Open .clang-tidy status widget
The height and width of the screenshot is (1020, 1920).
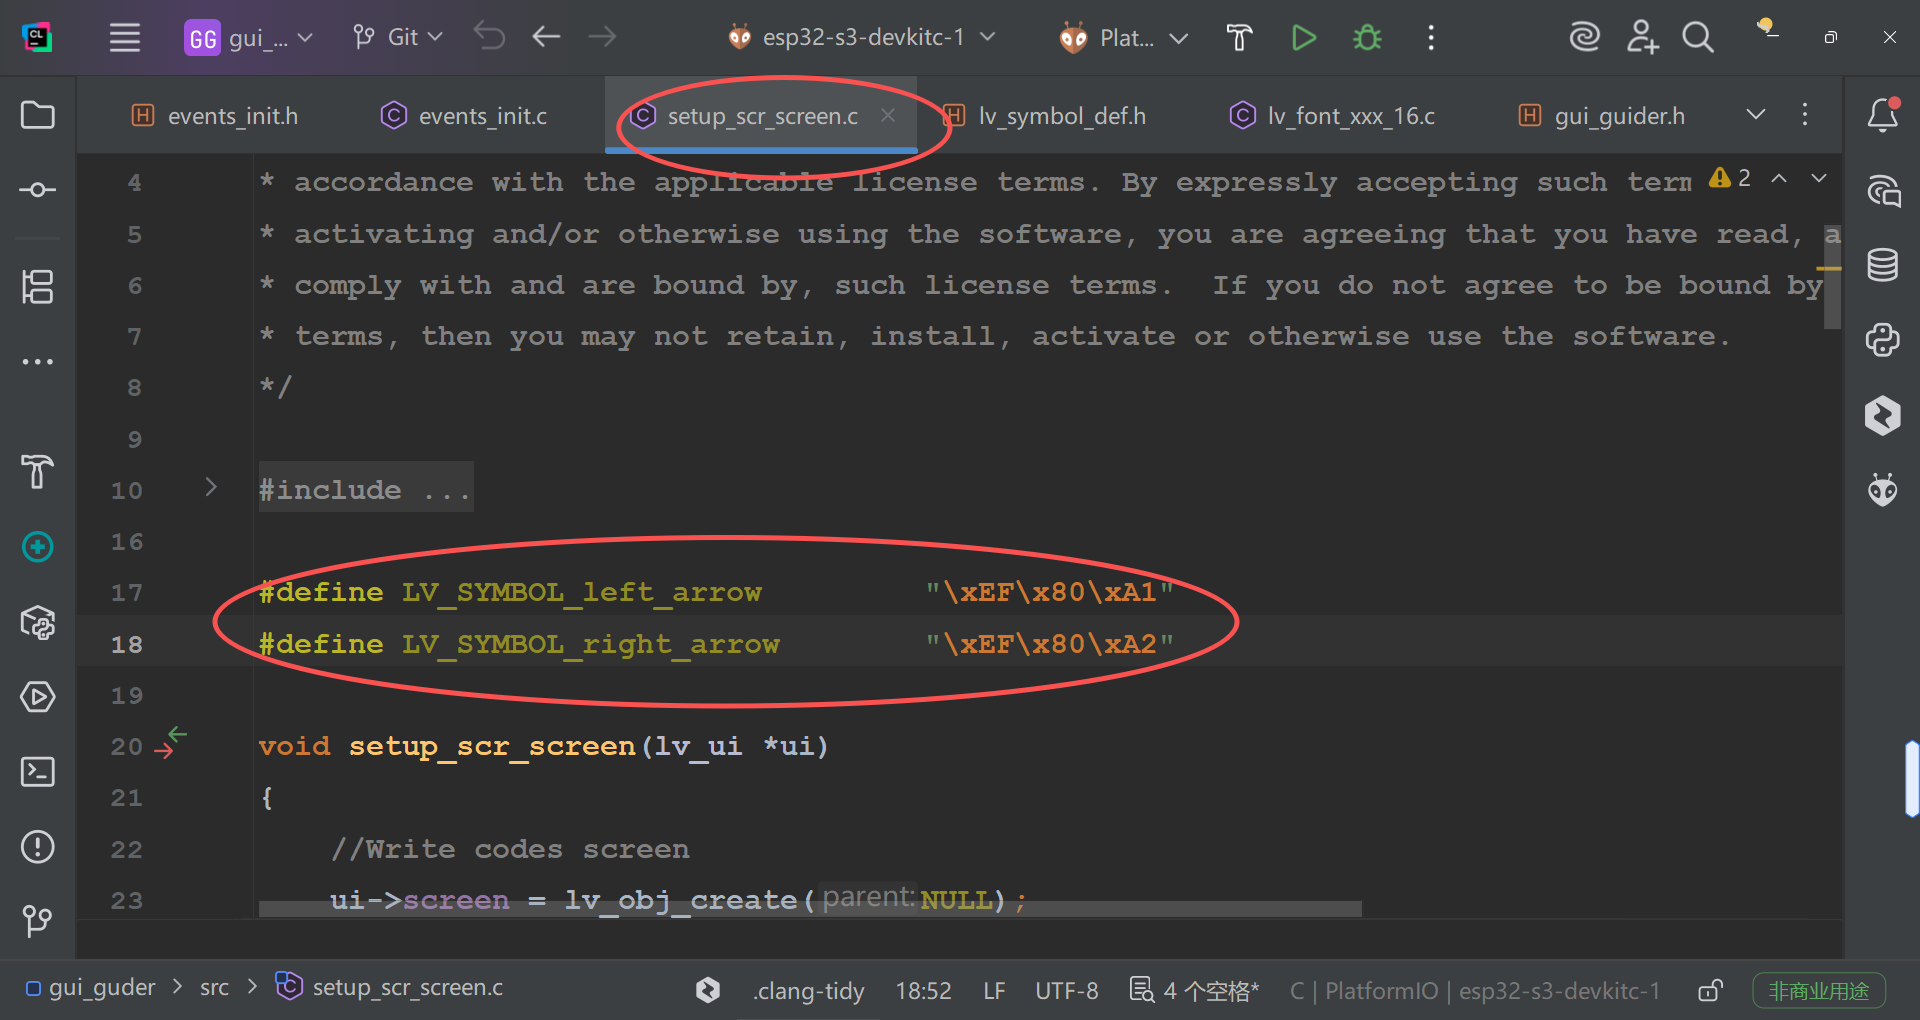point(808,991)
